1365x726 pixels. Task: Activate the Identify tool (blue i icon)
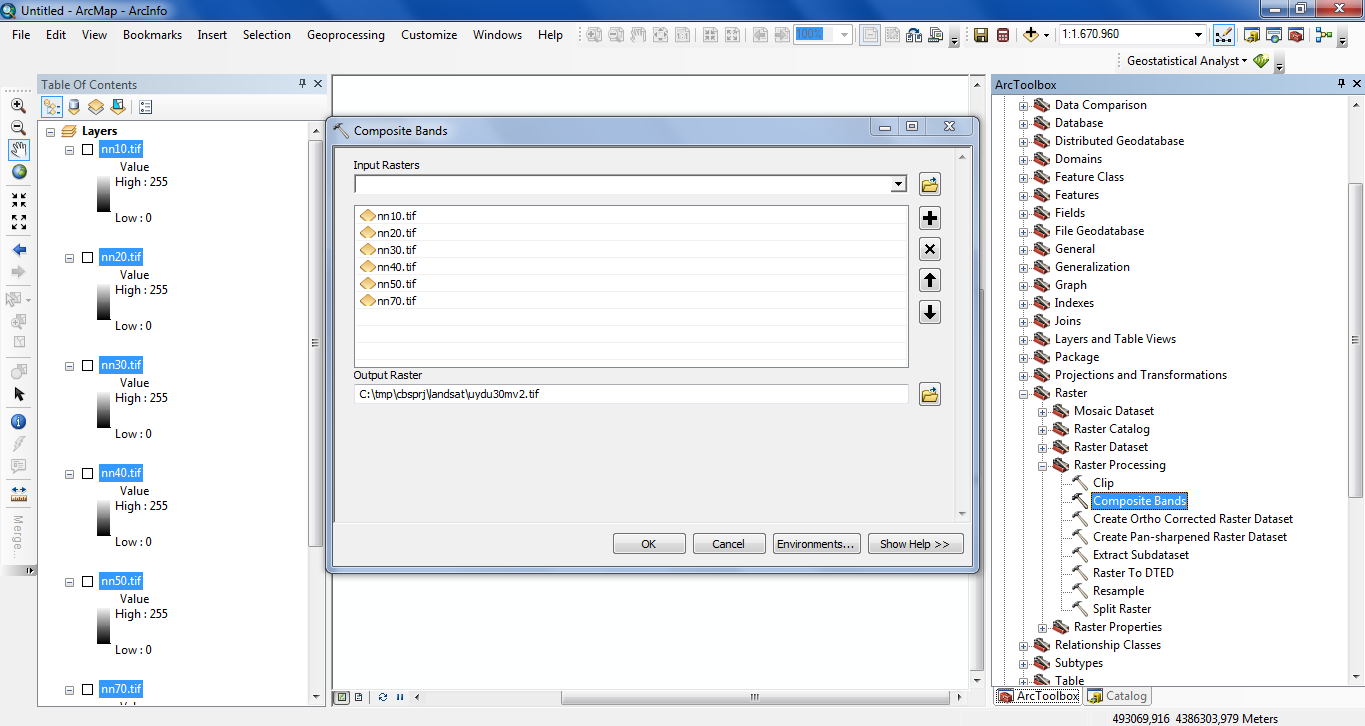(x=18, y=422)
